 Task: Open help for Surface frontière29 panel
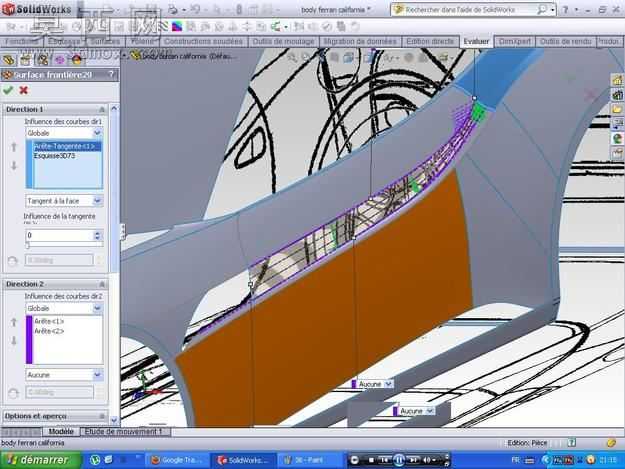(111, 75)
